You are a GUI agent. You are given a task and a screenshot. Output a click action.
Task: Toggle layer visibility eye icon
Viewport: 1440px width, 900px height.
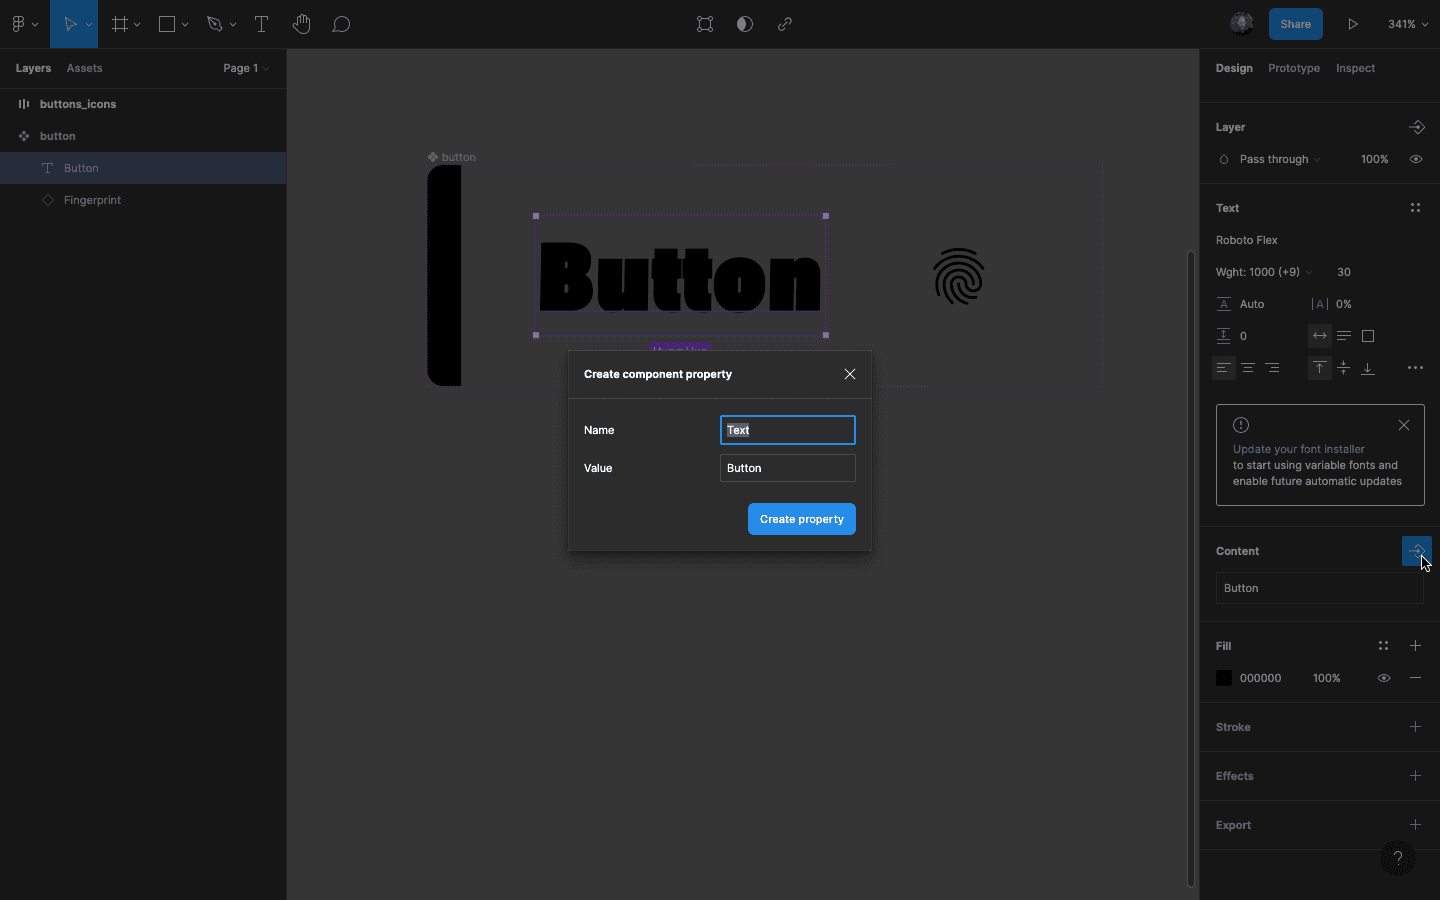[x=1416, y=159]
